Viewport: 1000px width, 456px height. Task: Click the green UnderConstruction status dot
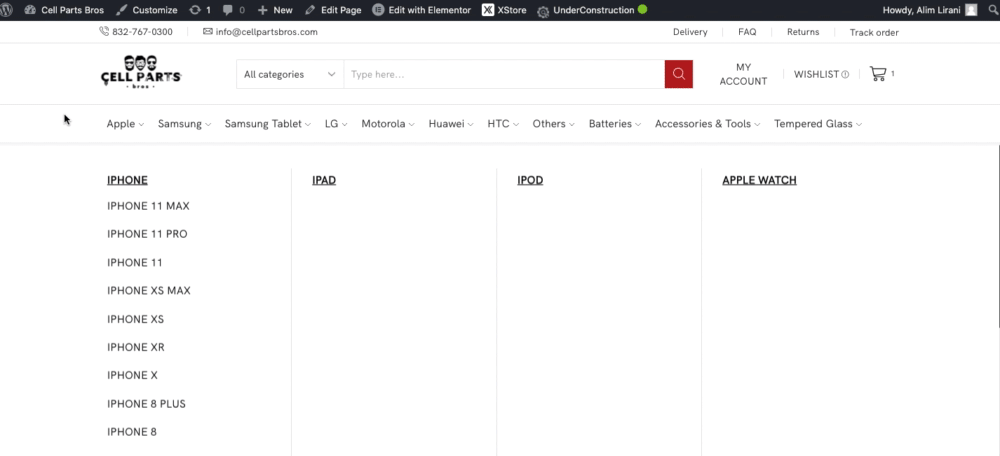coord(642,10)
